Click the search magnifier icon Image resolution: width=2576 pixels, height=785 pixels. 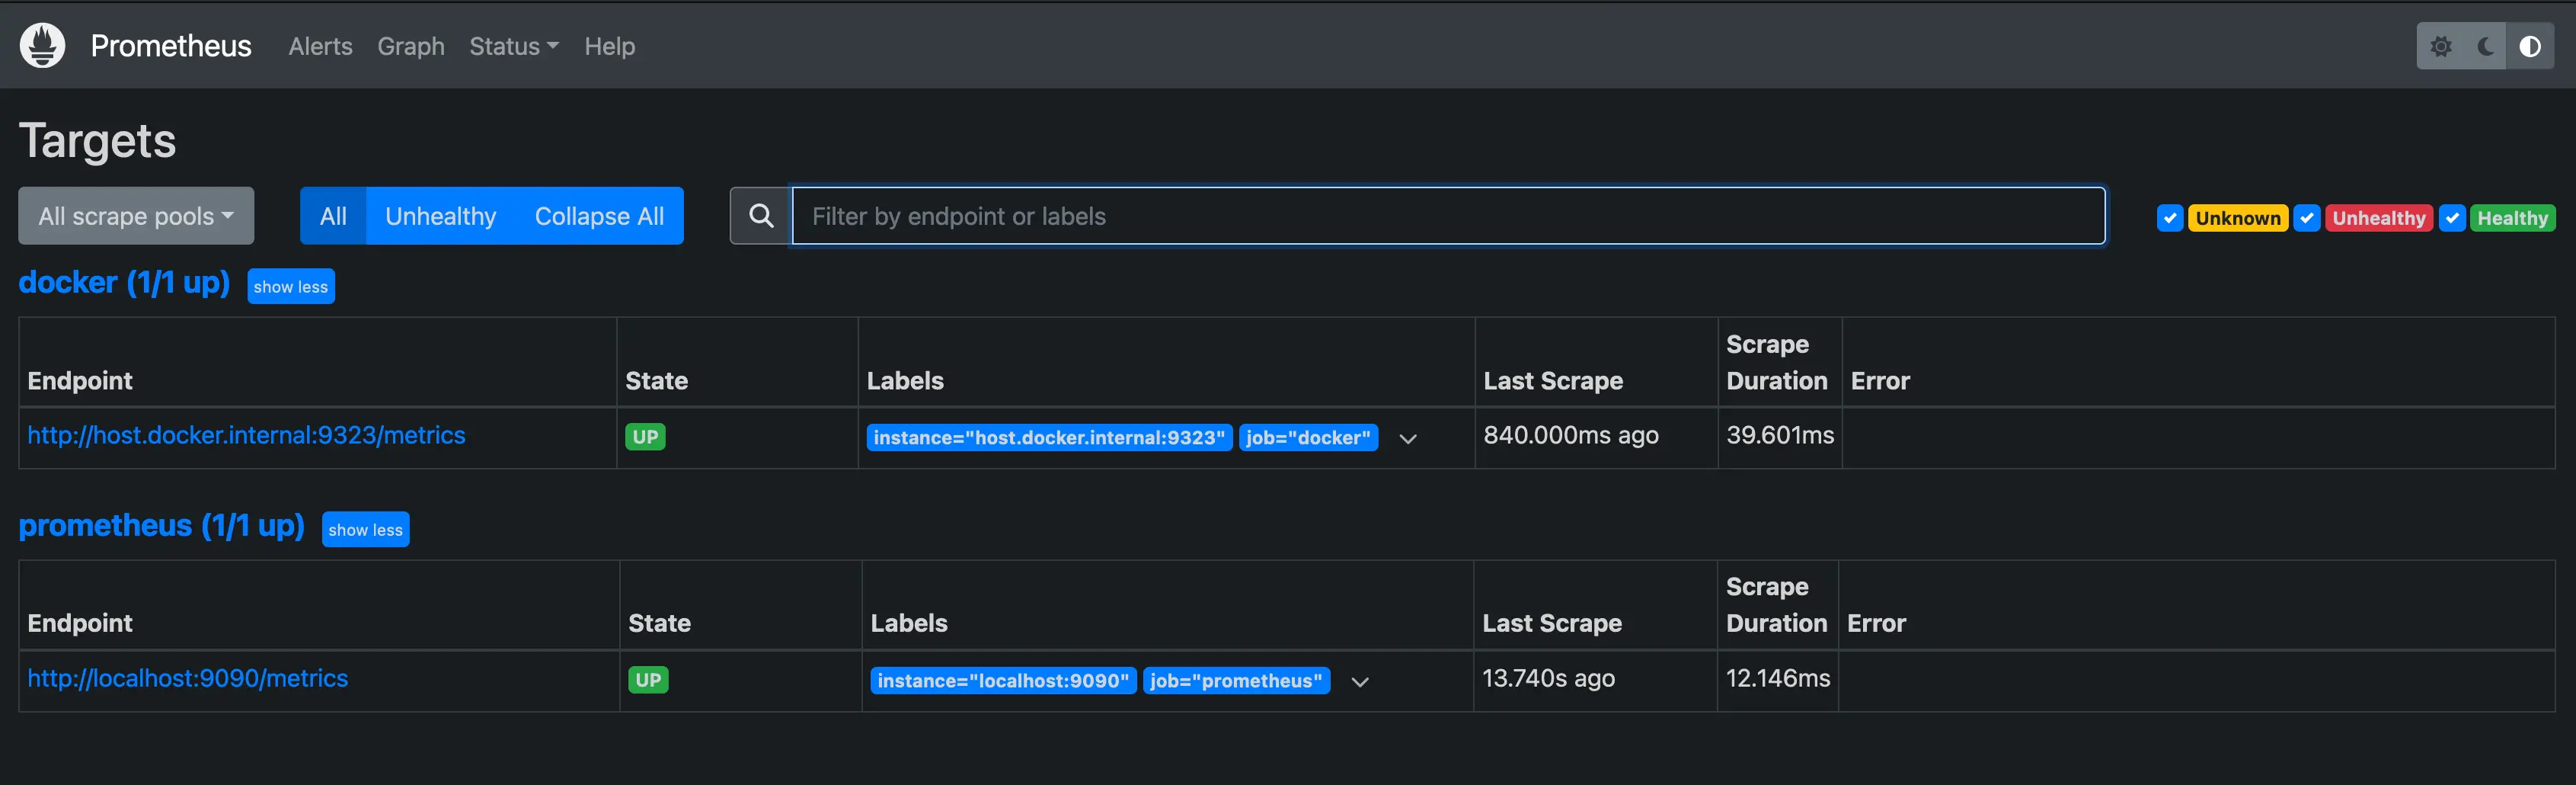761,215
